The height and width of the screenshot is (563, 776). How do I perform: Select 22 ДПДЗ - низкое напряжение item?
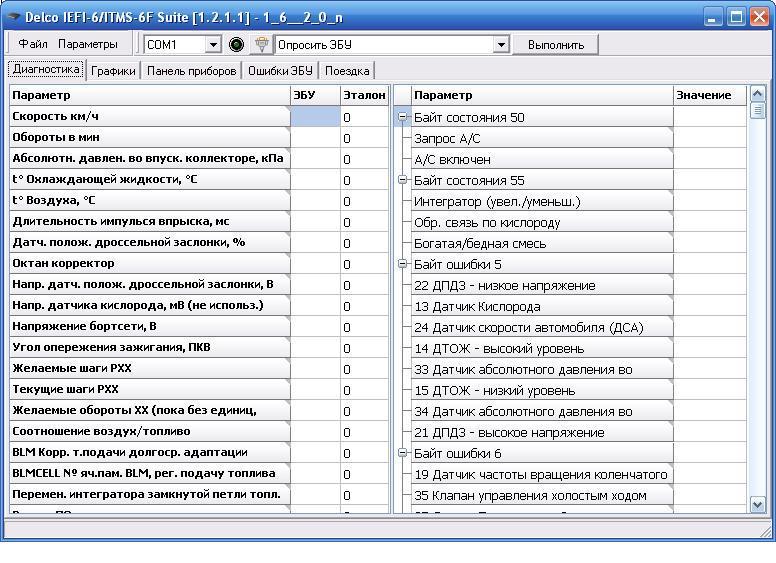[542, 285]
